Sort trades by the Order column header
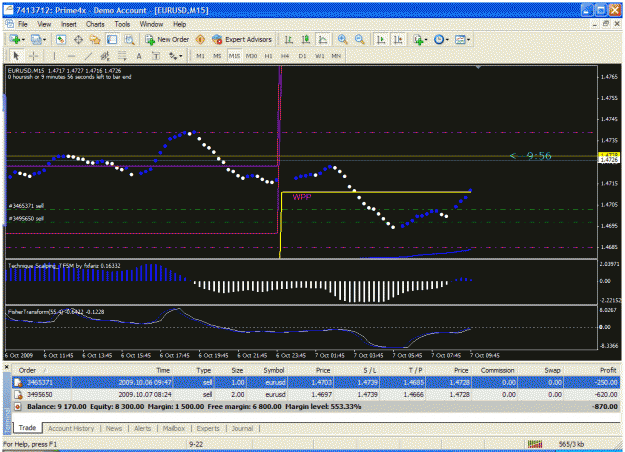This screenshot has width=625, height=452. [27, 370]
